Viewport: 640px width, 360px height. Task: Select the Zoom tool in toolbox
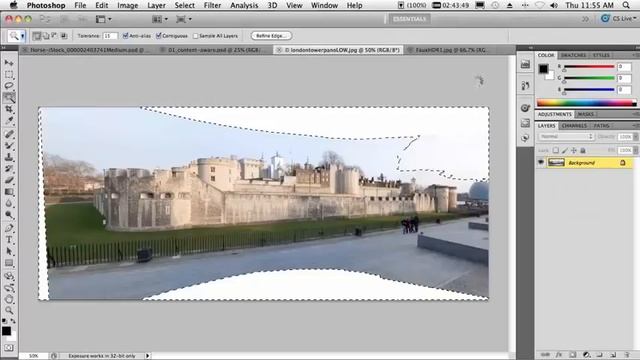pos(9,311)
